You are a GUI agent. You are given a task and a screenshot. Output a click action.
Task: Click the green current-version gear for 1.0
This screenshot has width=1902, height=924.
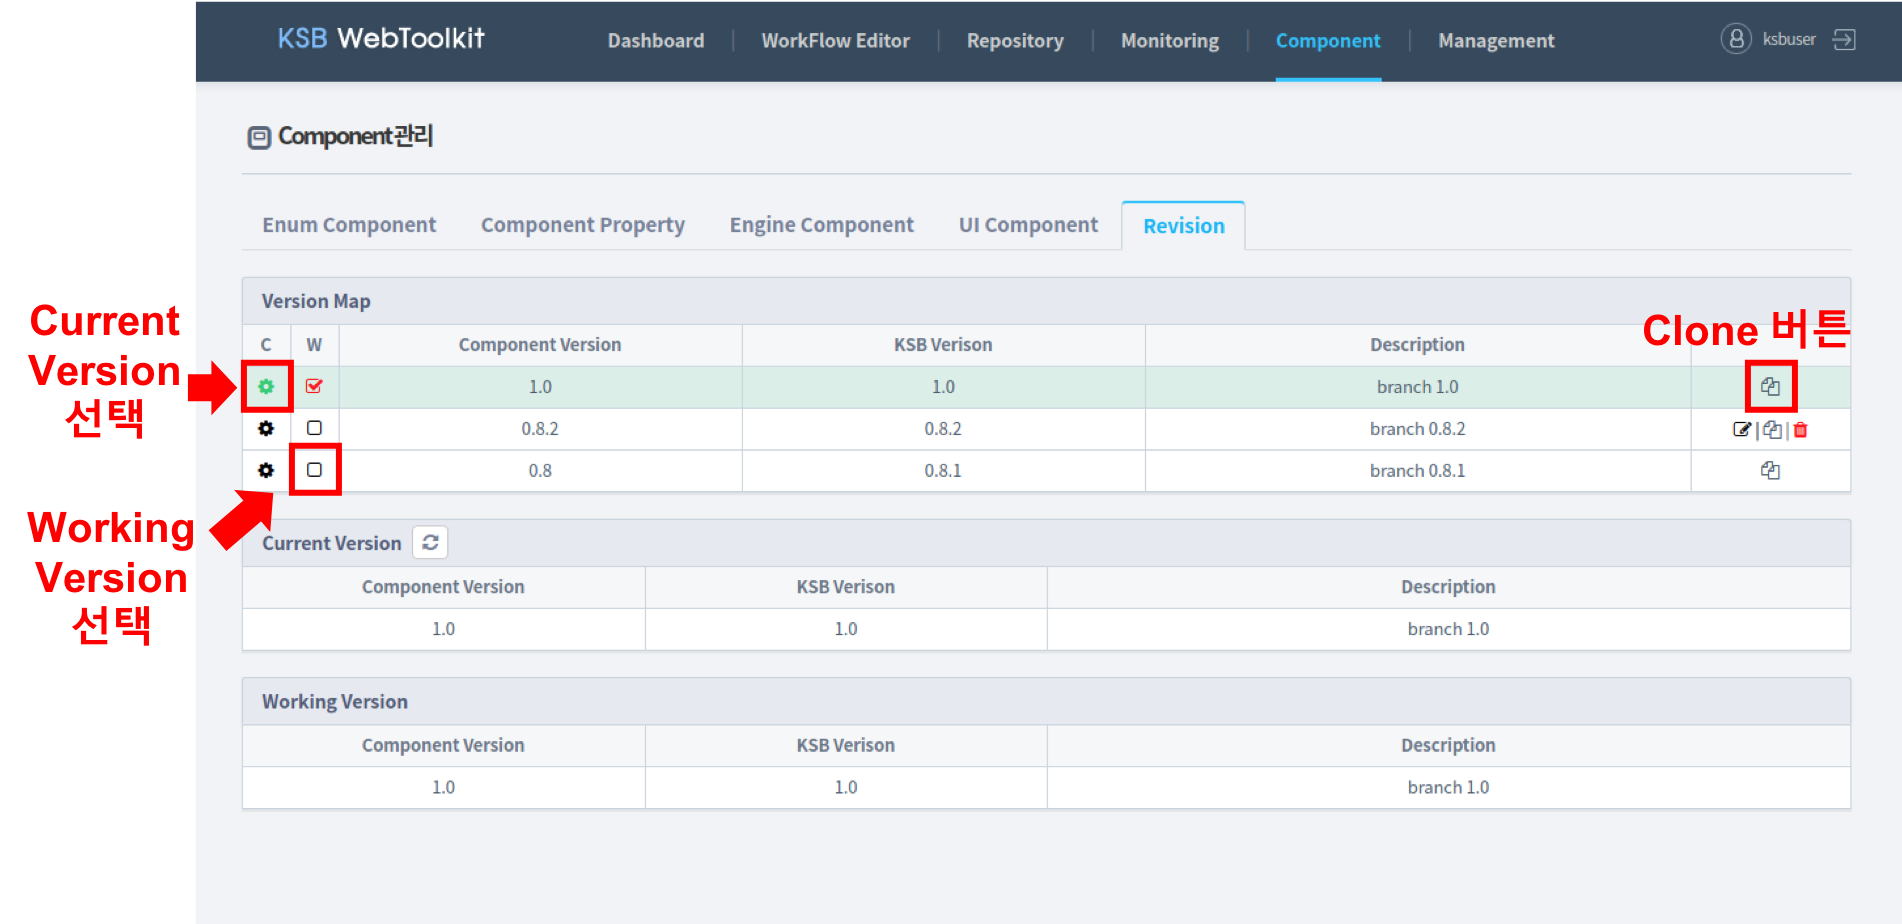[266, 386]
